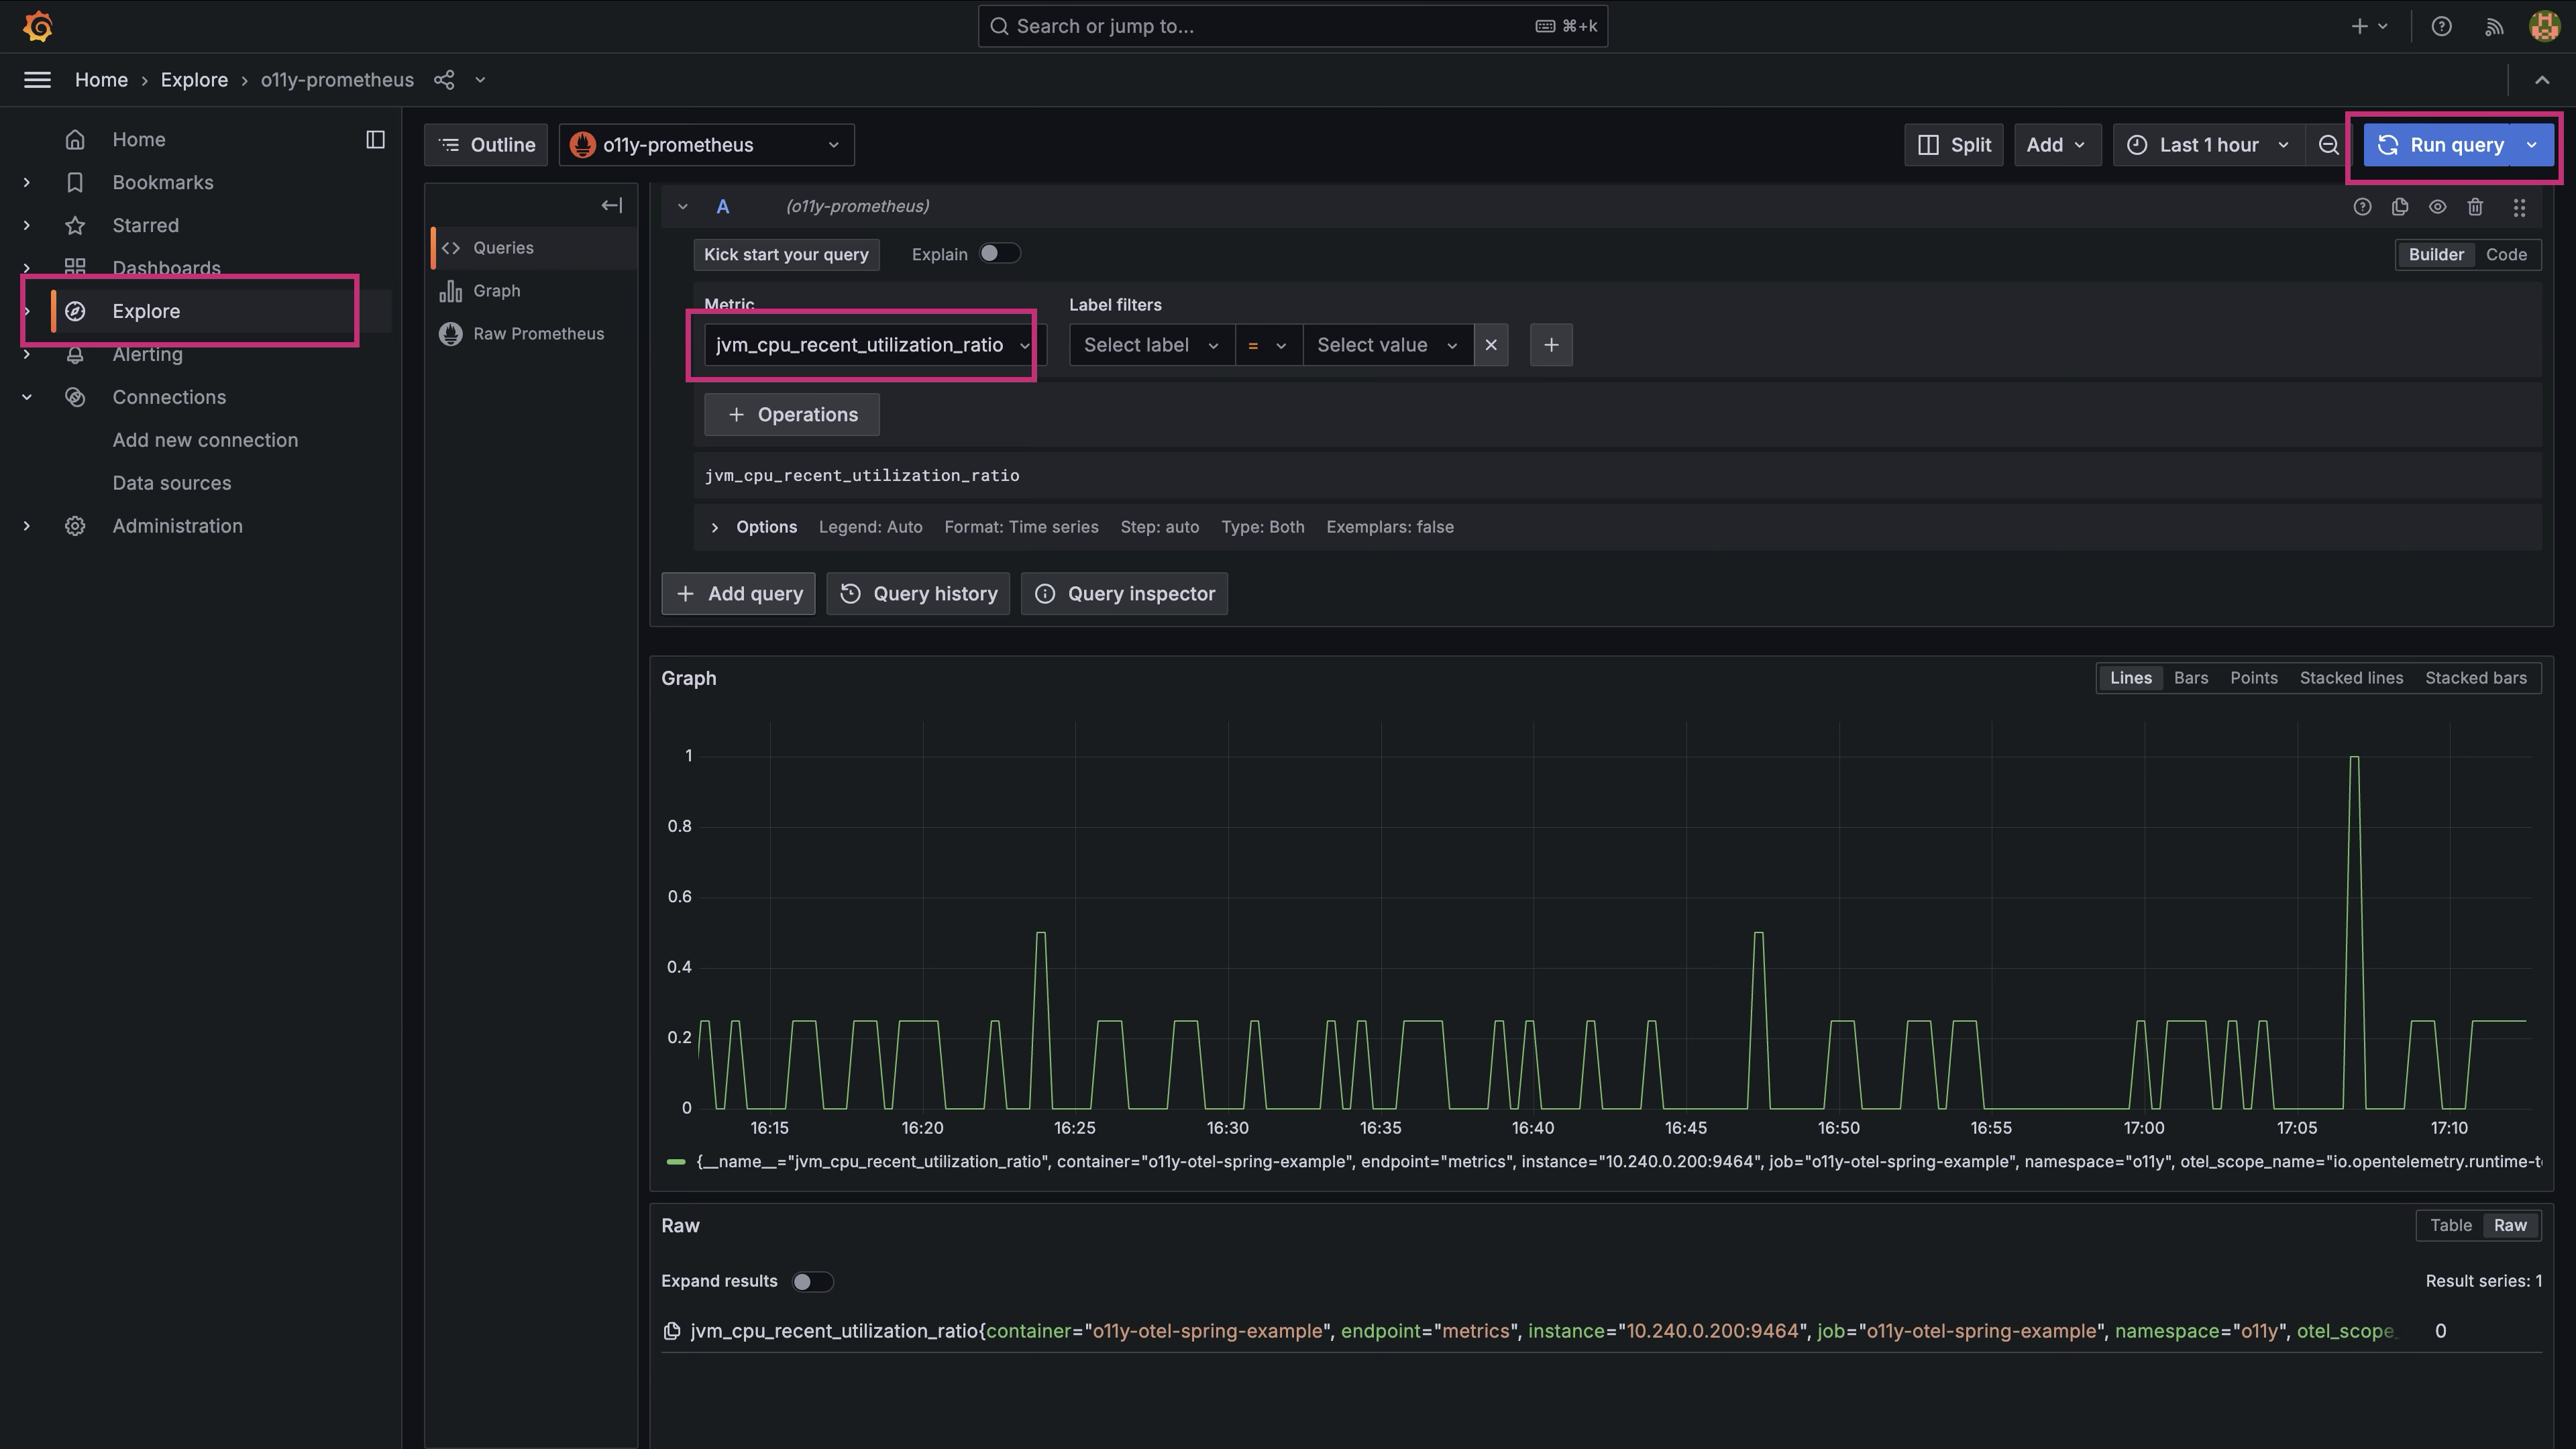Click the query A drag handle icon

click(2519, 207)
